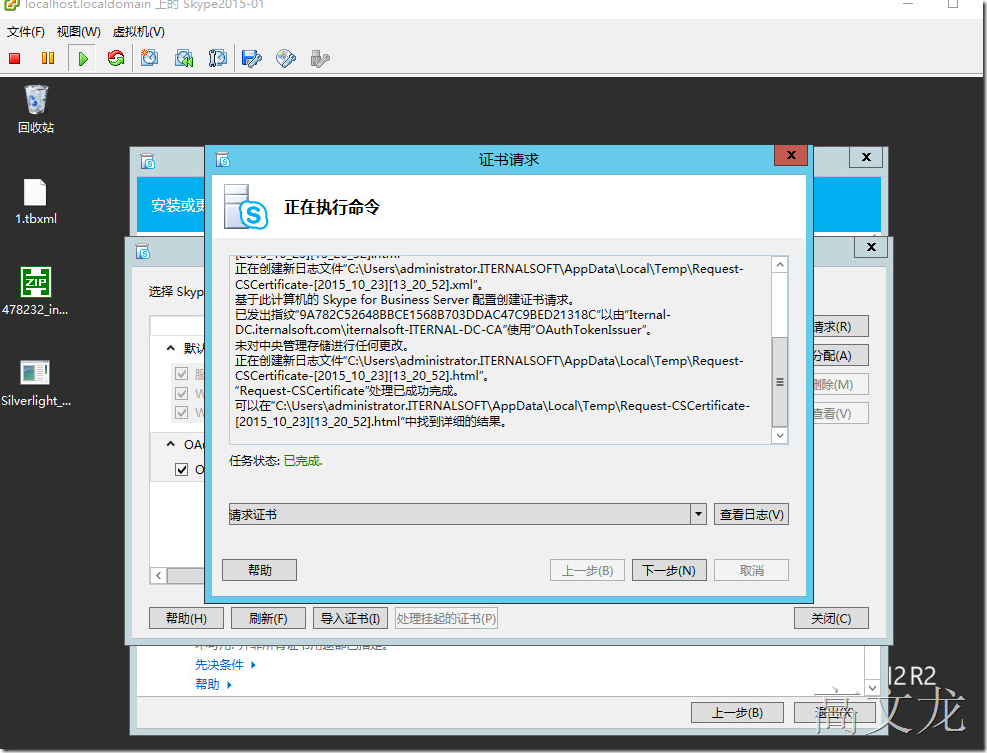Click the USB device toolbar icon
Screen dimensions: 987x753
pyautogui.click(x=320, y=59)
